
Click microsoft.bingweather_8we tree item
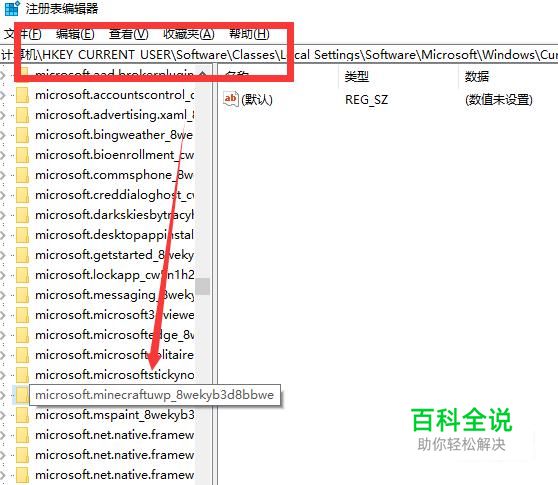pos(114,135)
